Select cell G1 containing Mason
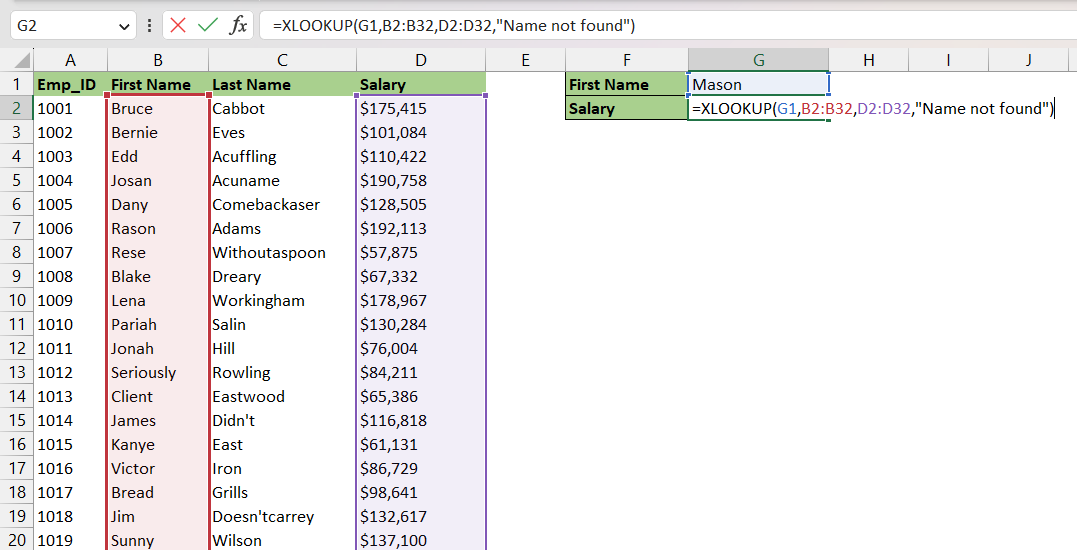Screen dimensions: 1077x550 tap(758, 84)
